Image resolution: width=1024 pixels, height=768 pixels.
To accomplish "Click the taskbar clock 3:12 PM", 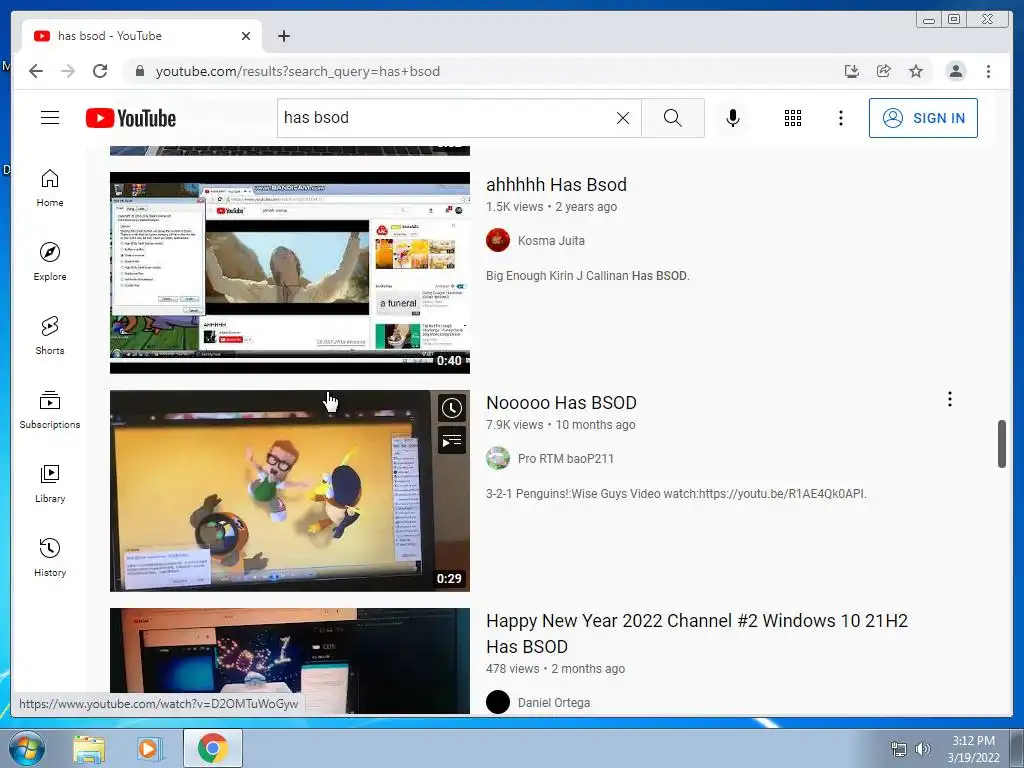I will pyautogui.click(x=973, y=741).
